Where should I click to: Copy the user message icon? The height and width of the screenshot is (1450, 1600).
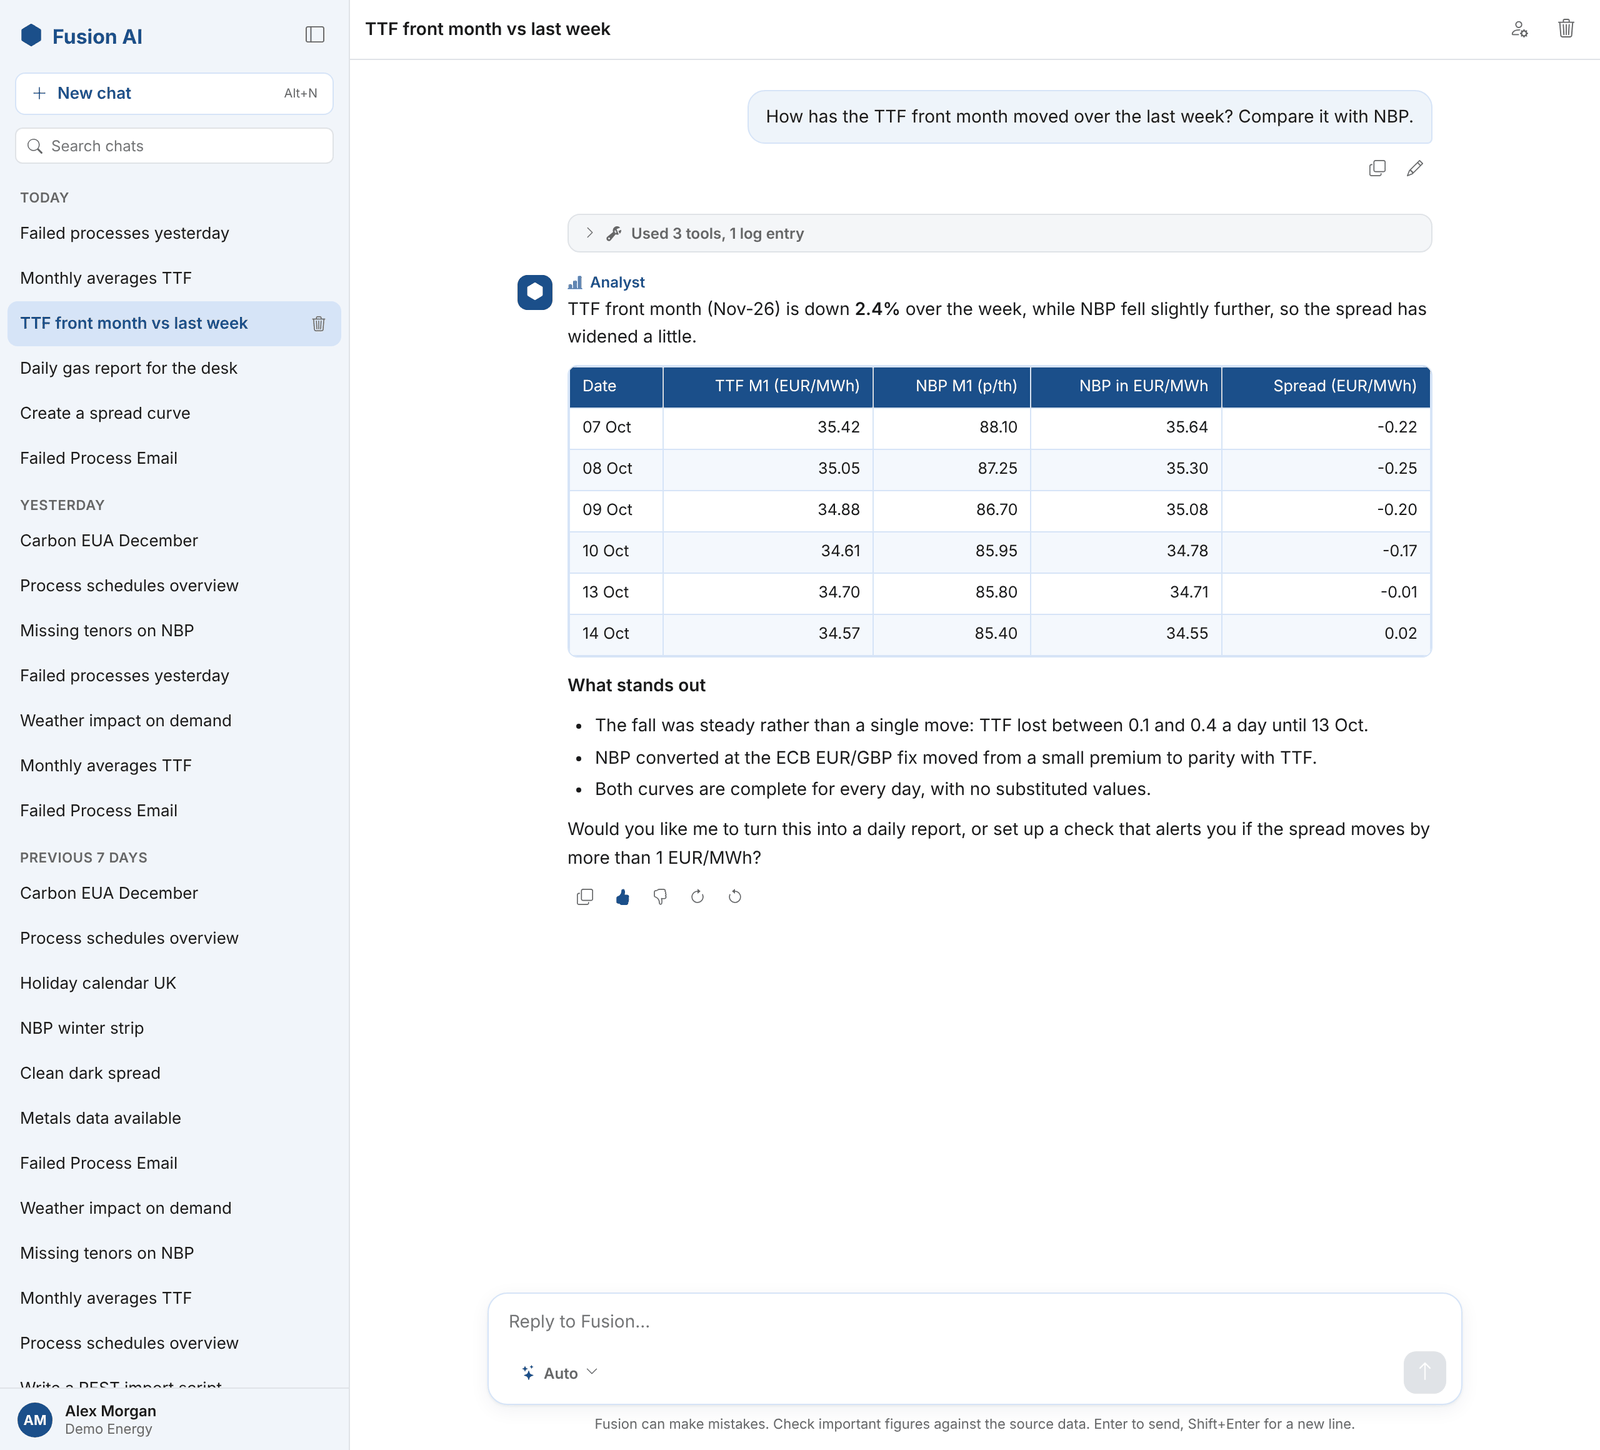click(x=1377, y=168)
